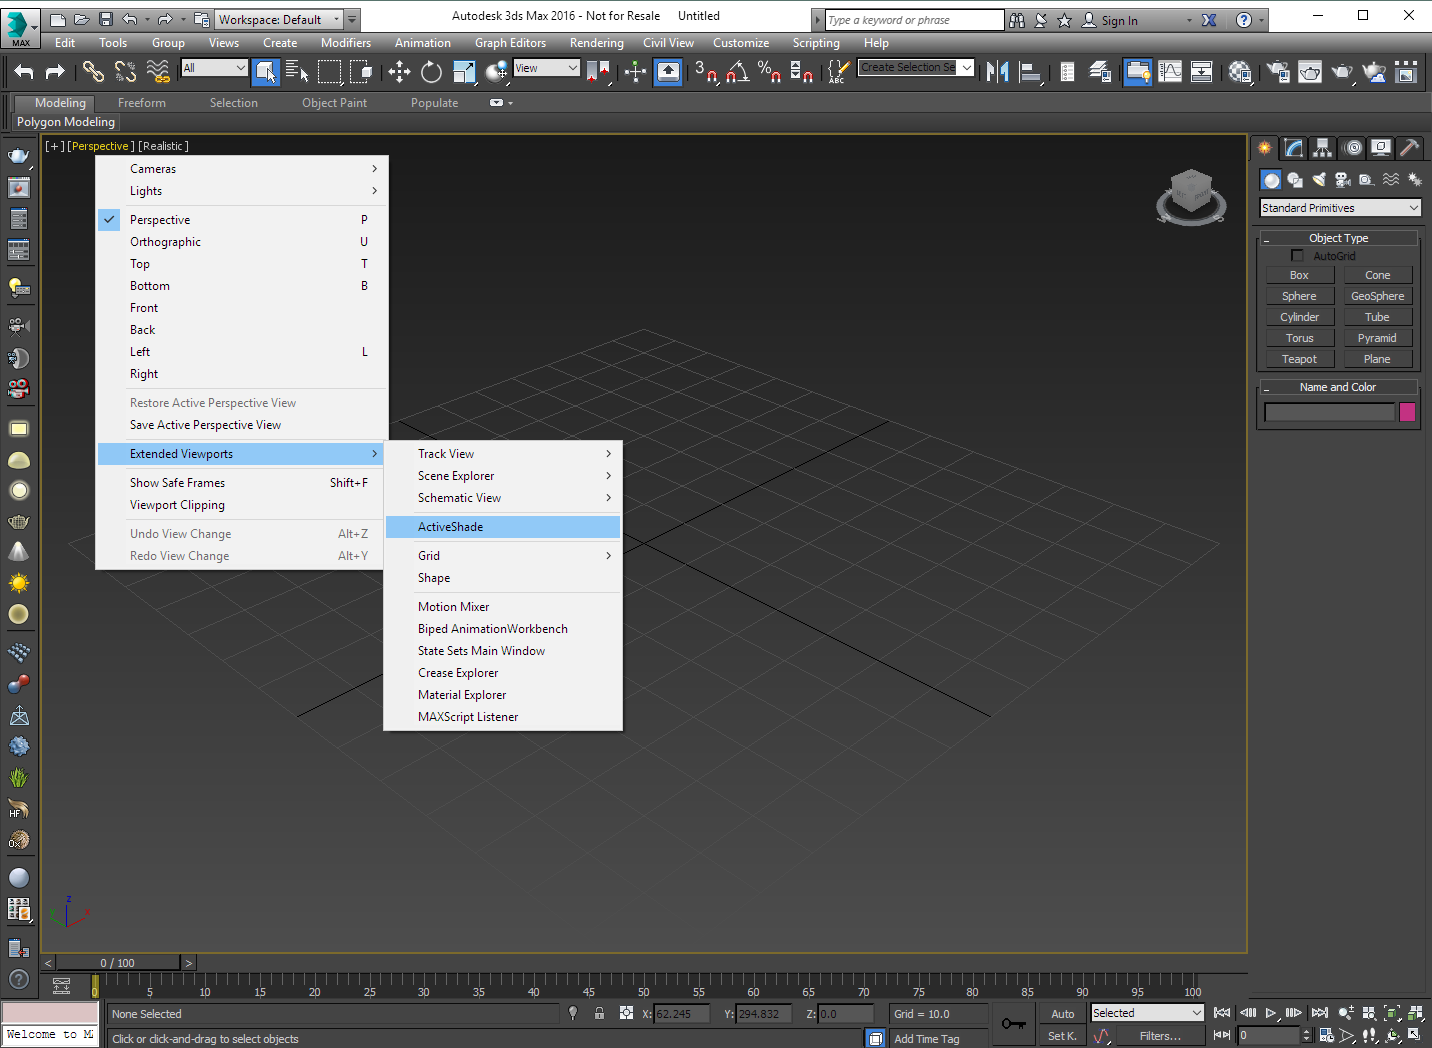
Task: Open the Track View submenu
Action: tap(503, 454)
